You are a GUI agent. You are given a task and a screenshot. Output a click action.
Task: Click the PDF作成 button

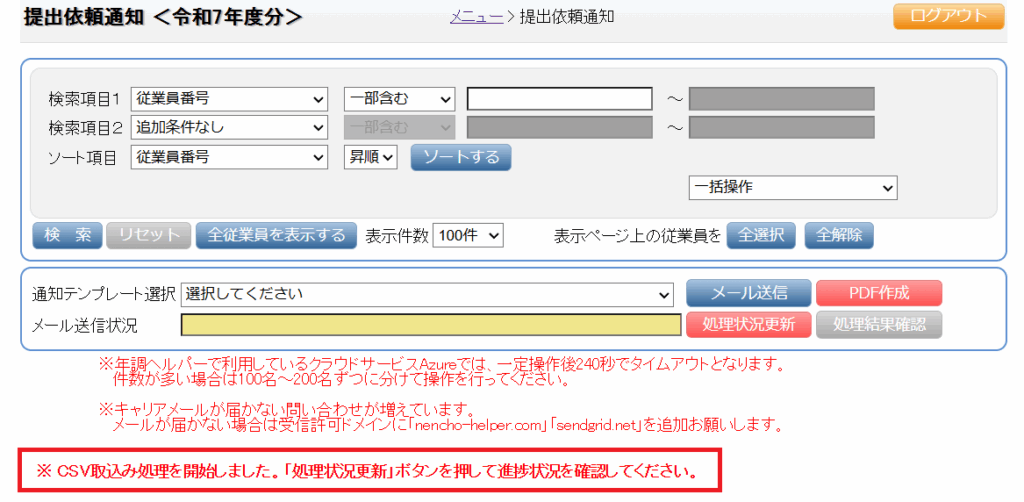point(879,293)
